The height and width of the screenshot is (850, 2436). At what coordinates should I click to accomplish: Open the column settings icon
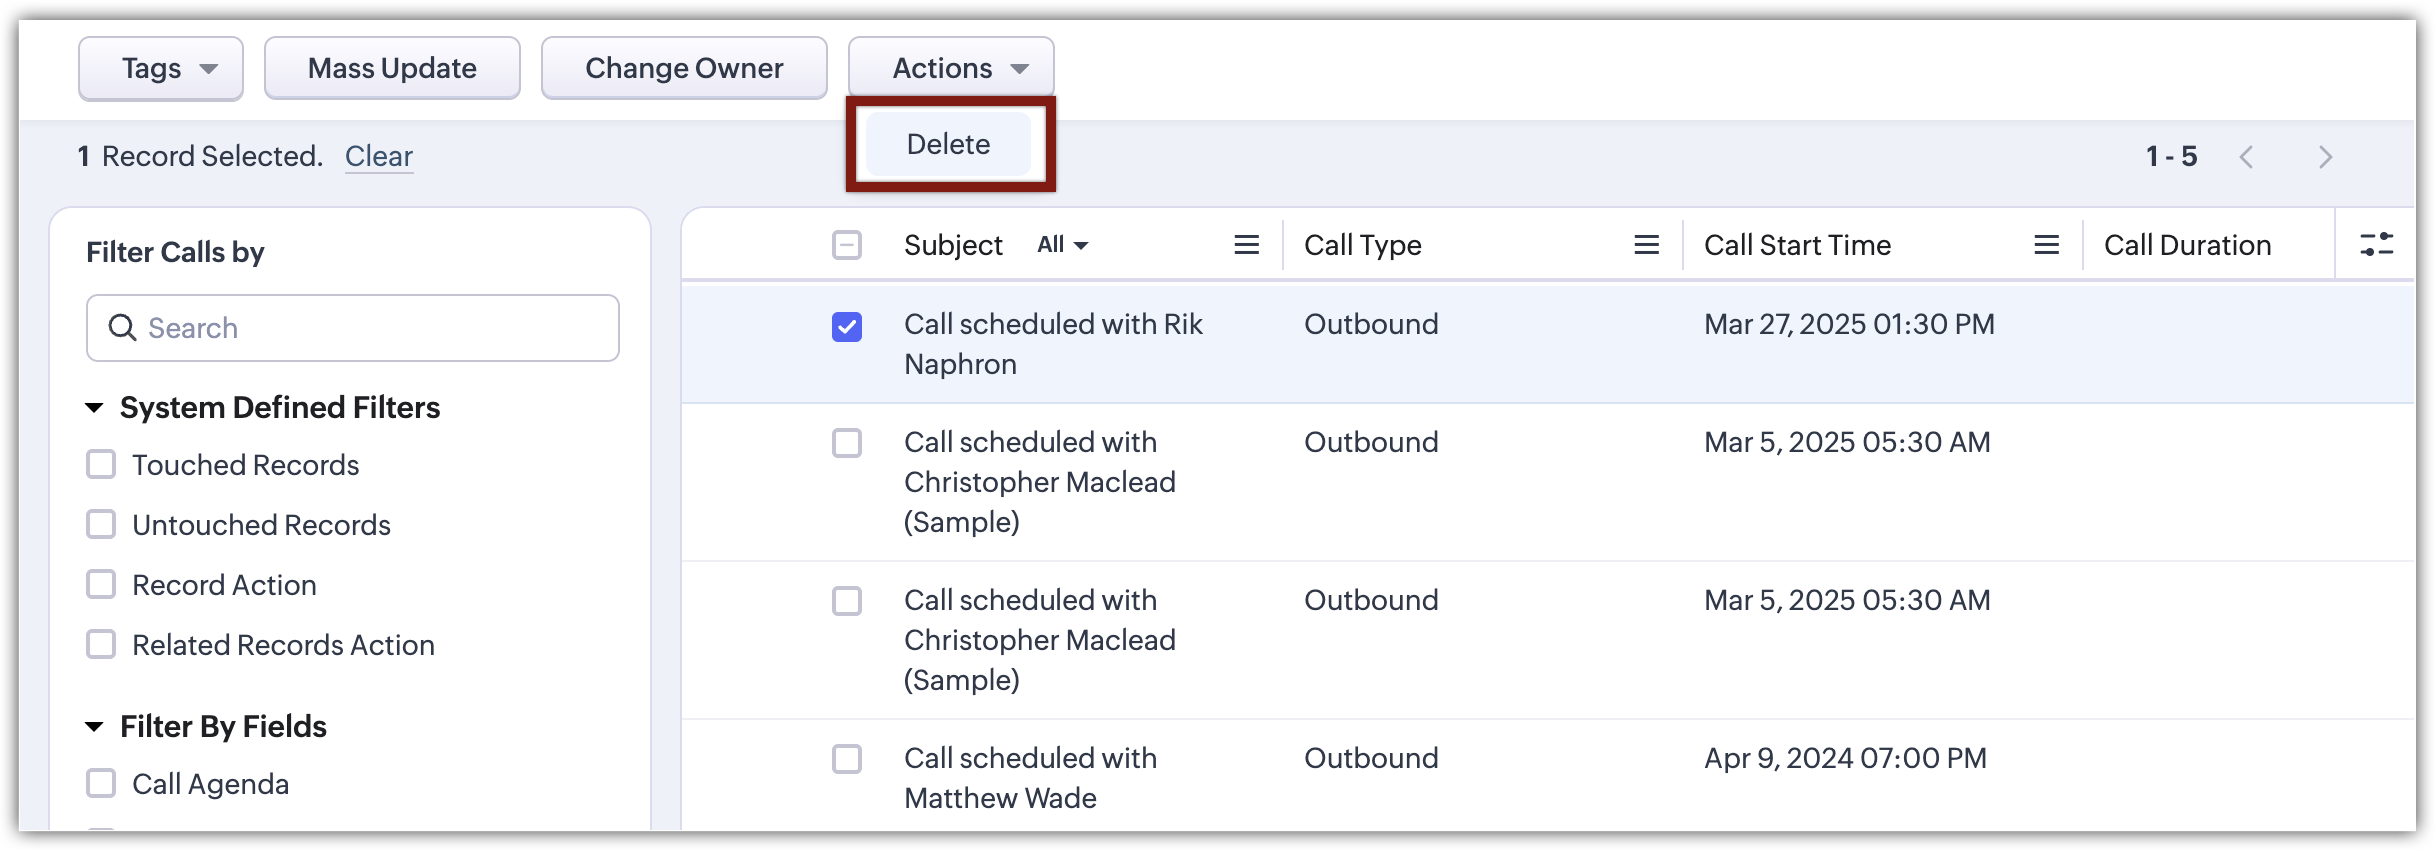[2376, 245]
